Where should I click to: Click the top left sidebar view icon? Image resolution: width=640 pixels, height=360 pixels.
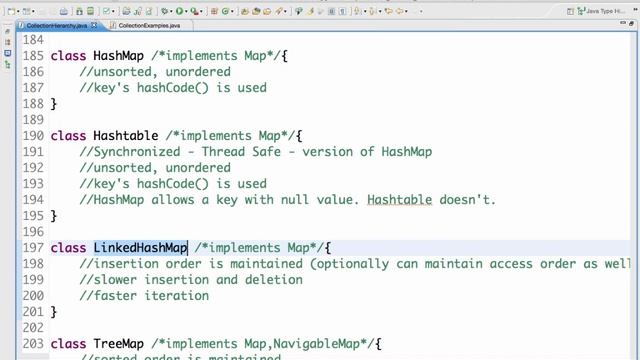click(x=8, y=31)
